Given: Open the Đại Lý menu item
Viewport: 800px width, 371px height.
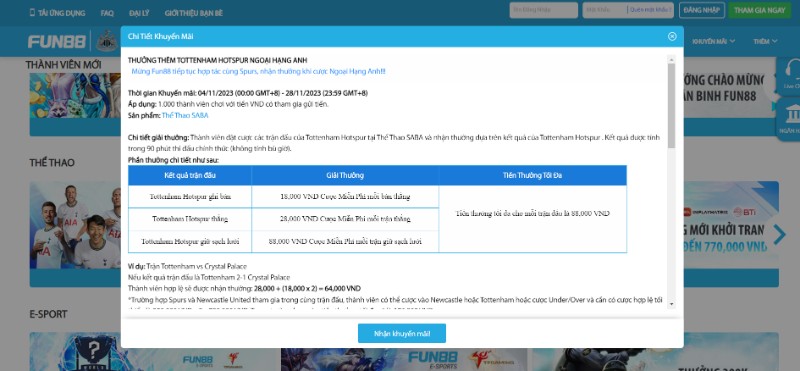Looking at the screenshot, I should tap(139, 13).
